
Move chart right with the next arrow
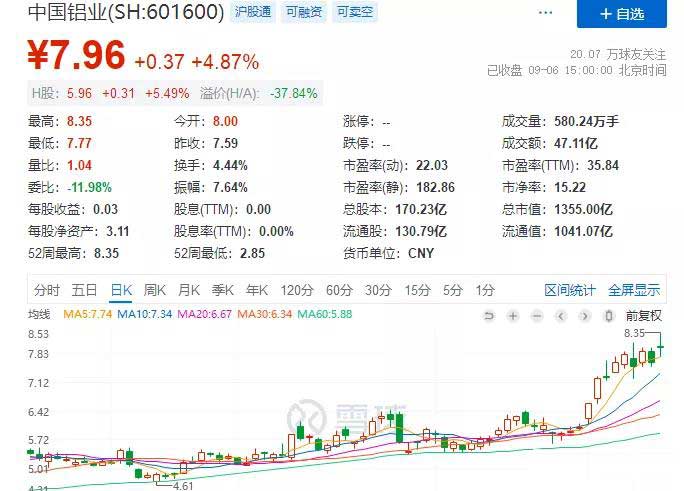click(x=585, y=316)
